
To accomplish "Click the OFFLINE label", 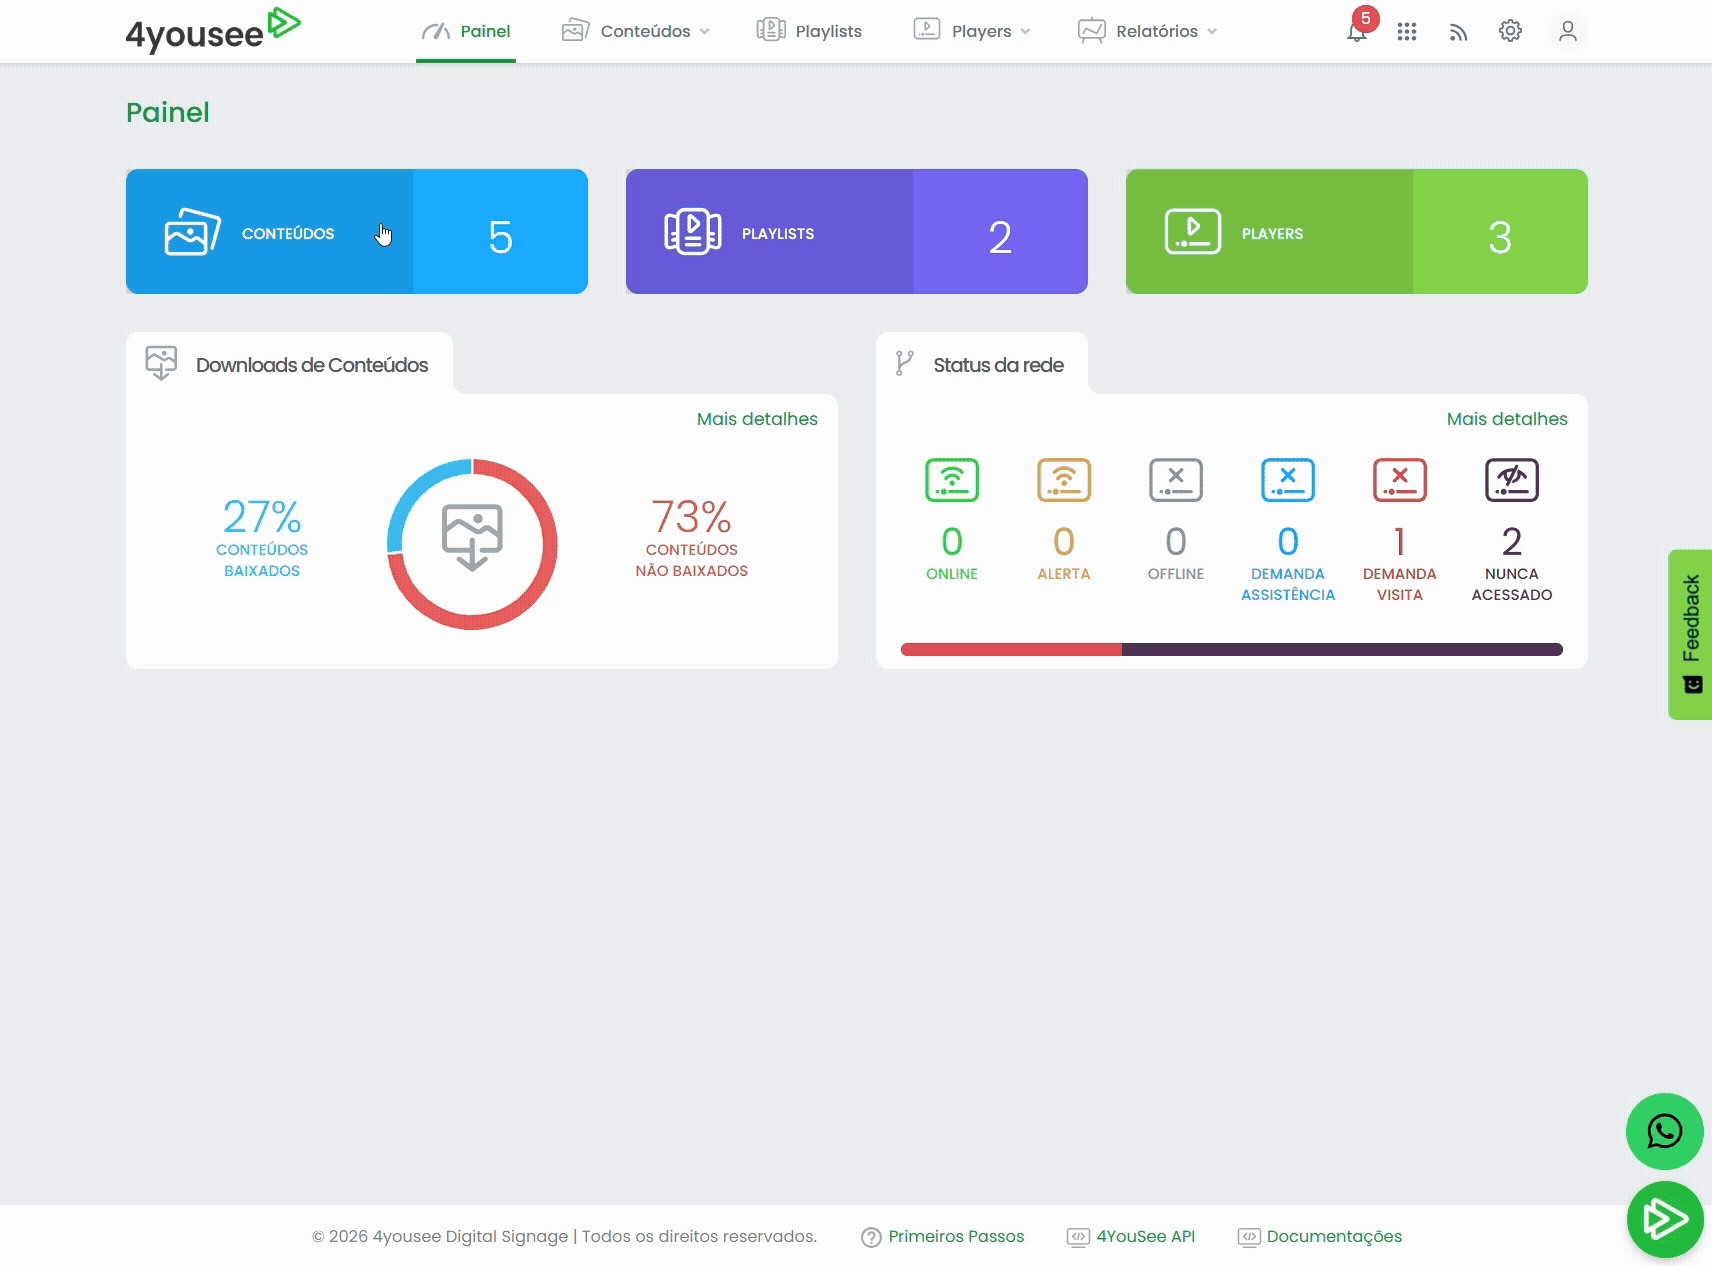I will click(1176, 574).
